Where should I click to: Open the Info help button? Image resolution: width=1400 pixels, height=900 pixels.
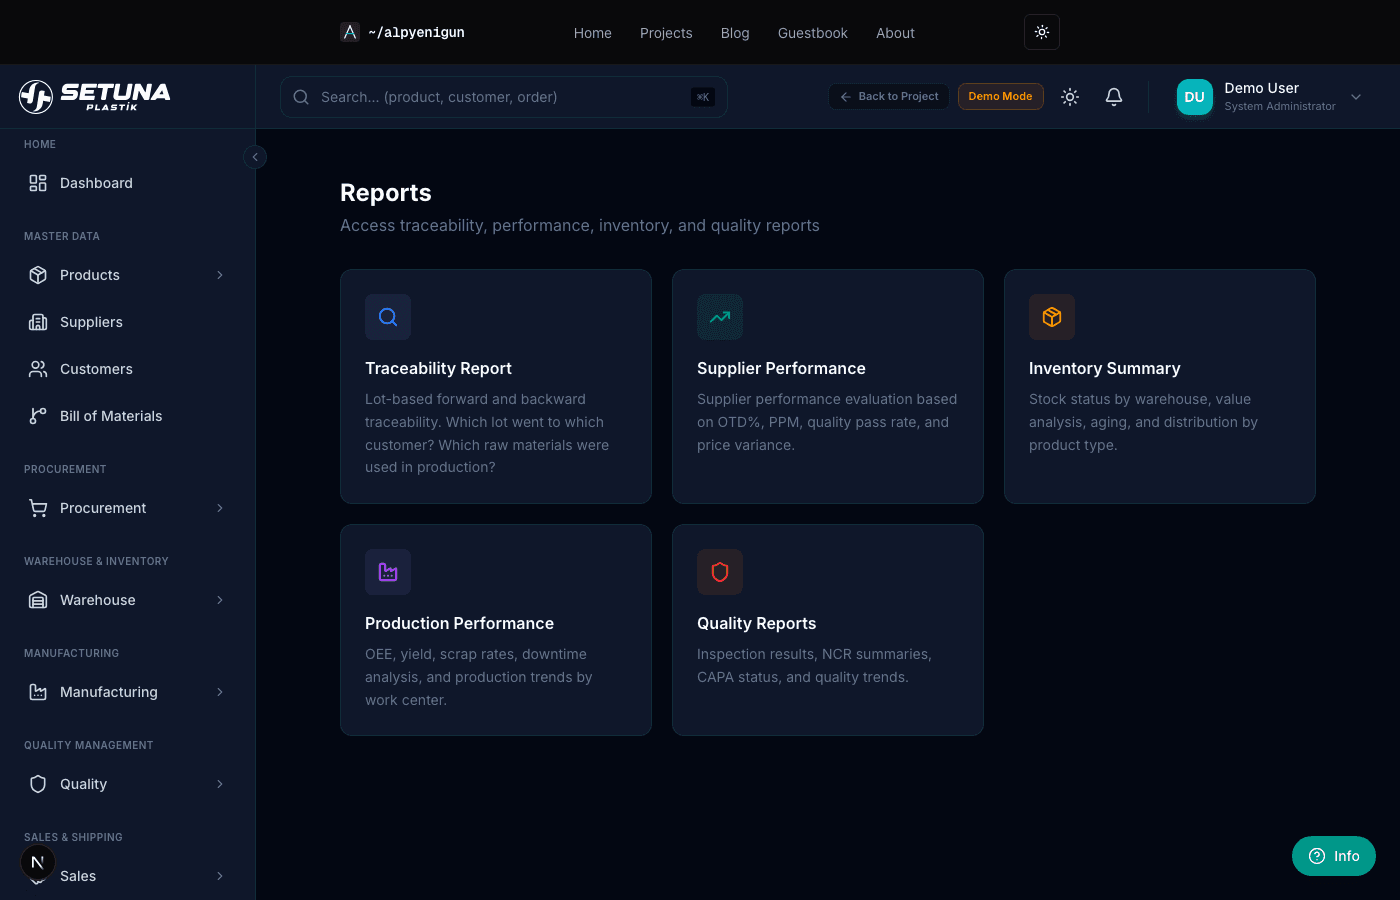1333,856
